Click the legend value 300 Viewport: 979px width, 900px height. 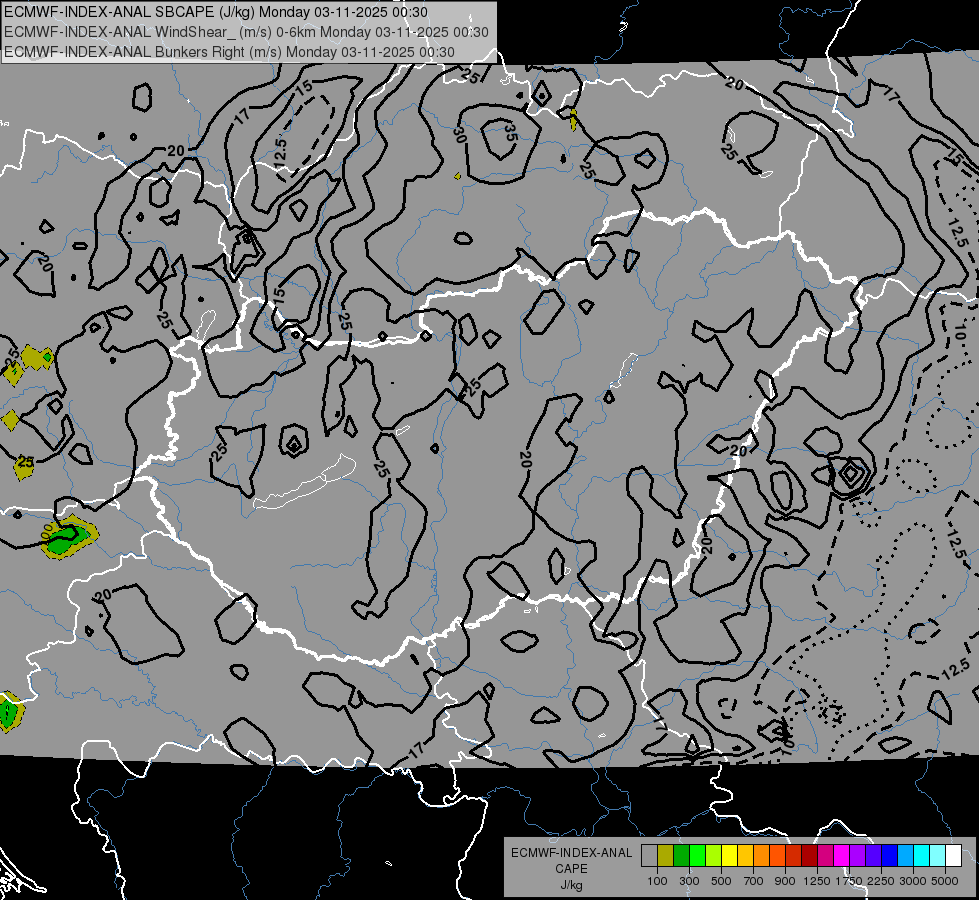pyautogui.click(x=689, y=881)
